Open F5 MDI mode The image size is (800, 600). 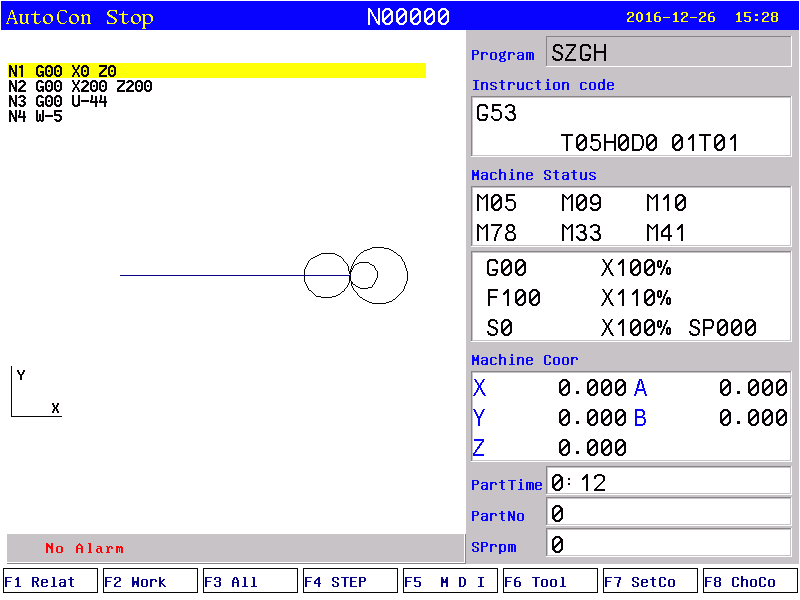pos(450,581)
